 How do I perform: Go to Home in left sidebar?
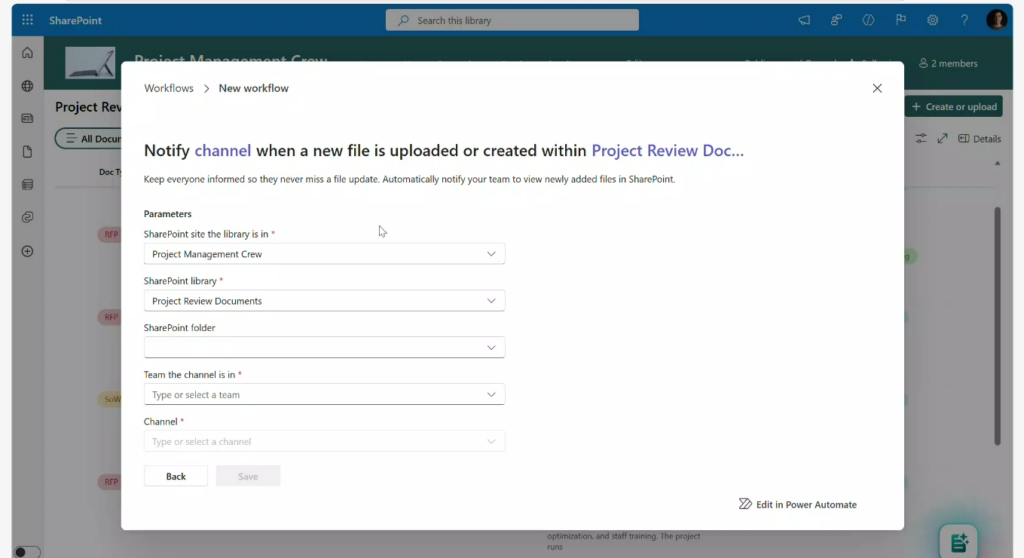(27, 53)
